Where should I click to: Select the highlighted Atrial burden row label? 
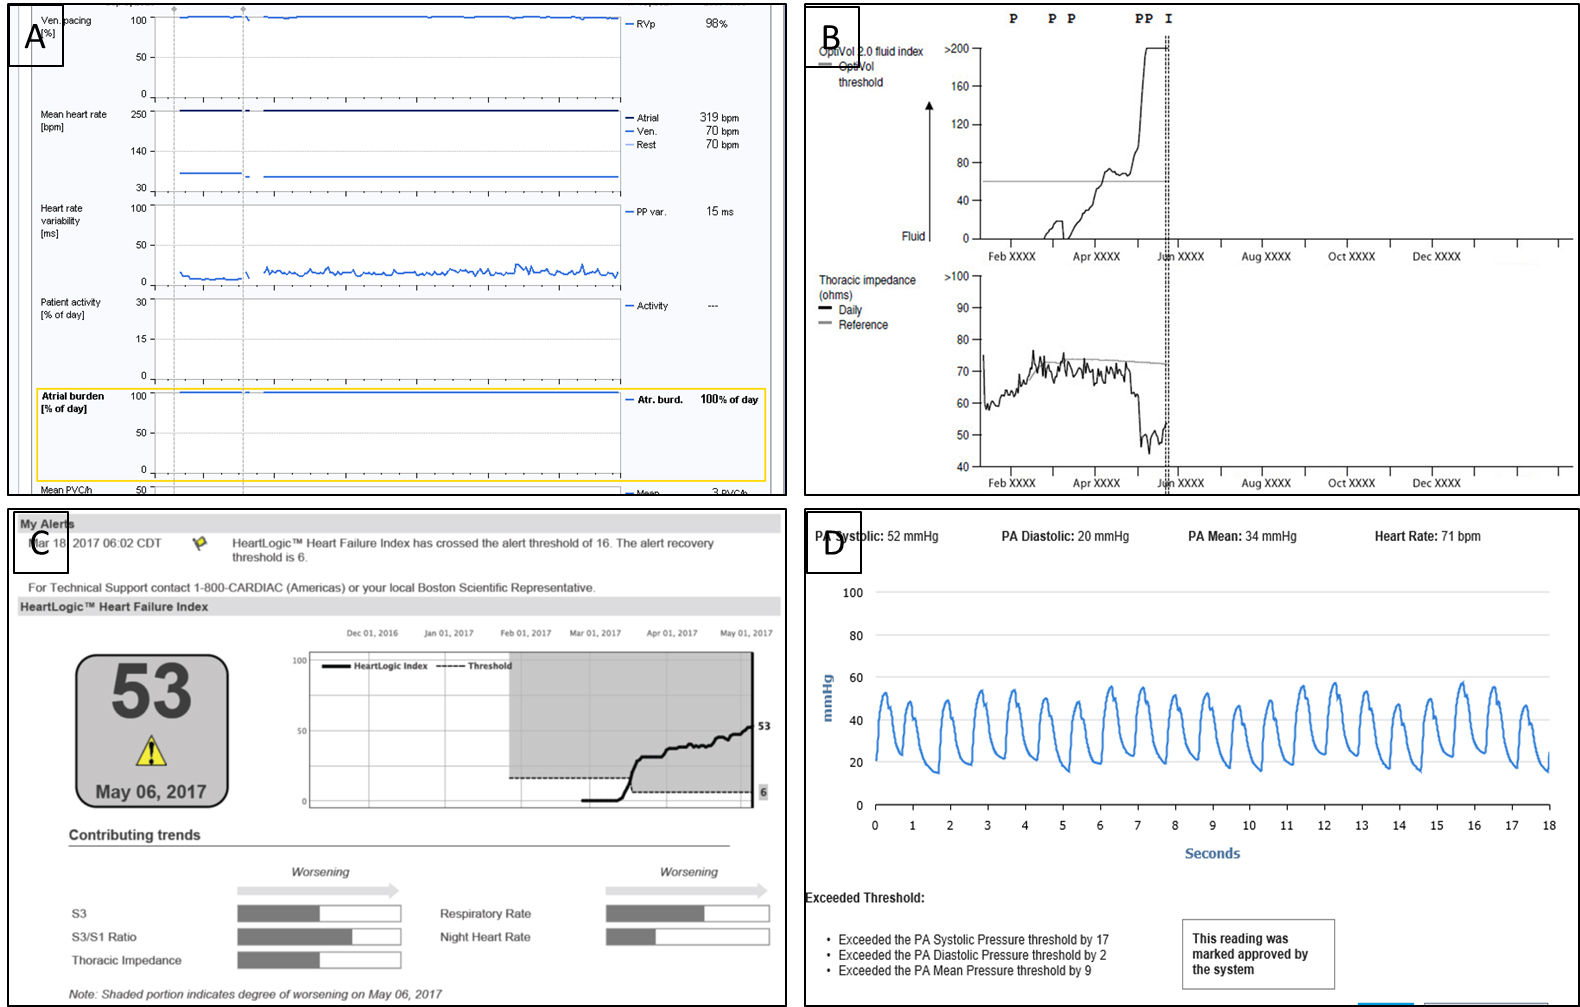pos(73,402)
